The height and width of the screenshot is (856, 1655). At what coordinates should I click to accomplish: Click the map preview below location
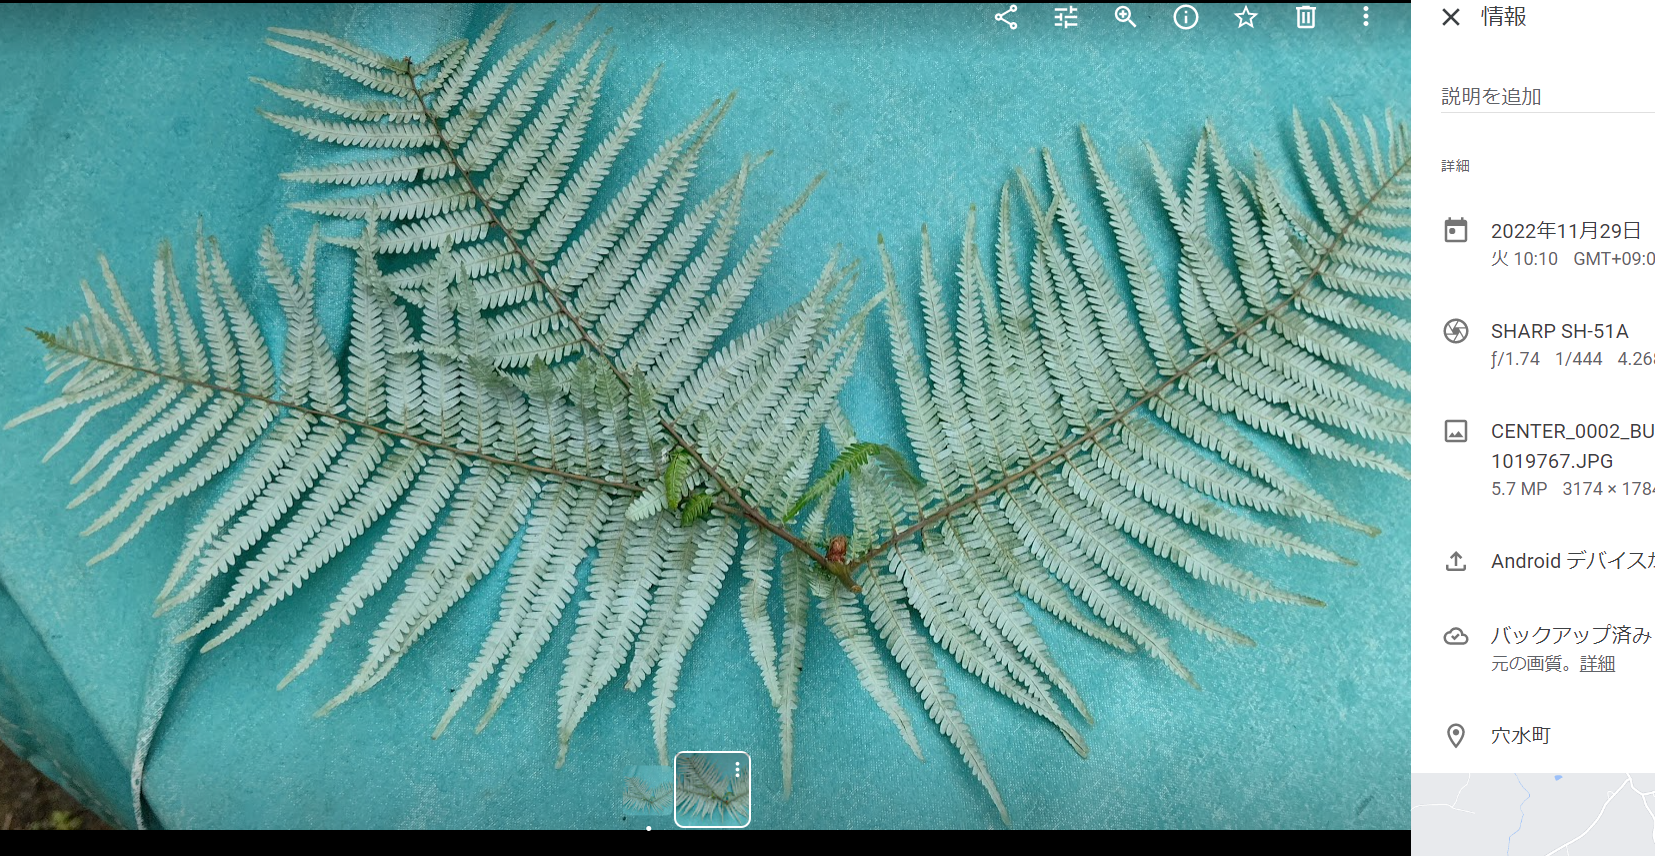coord(1533,815)
